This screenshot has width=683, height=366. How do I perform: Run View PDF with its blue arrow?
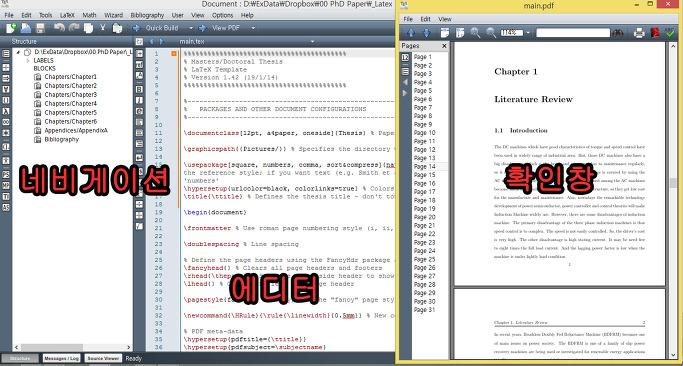[203, 28]
